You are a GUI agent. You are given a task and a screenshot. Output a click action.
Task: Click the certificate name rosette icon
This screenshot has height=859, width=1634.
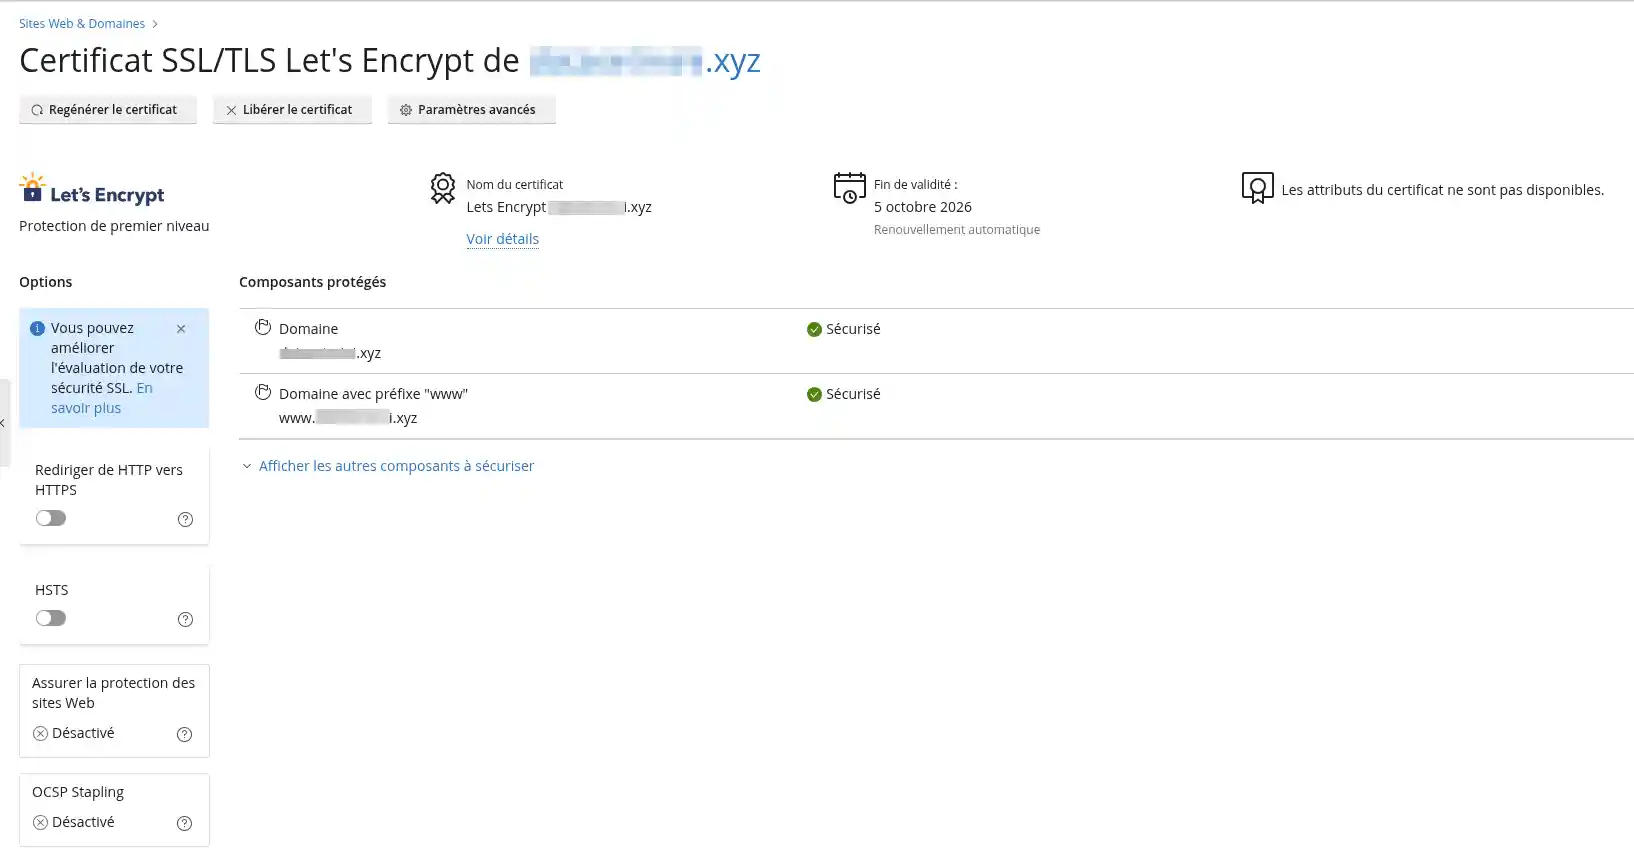click(443, 188)
